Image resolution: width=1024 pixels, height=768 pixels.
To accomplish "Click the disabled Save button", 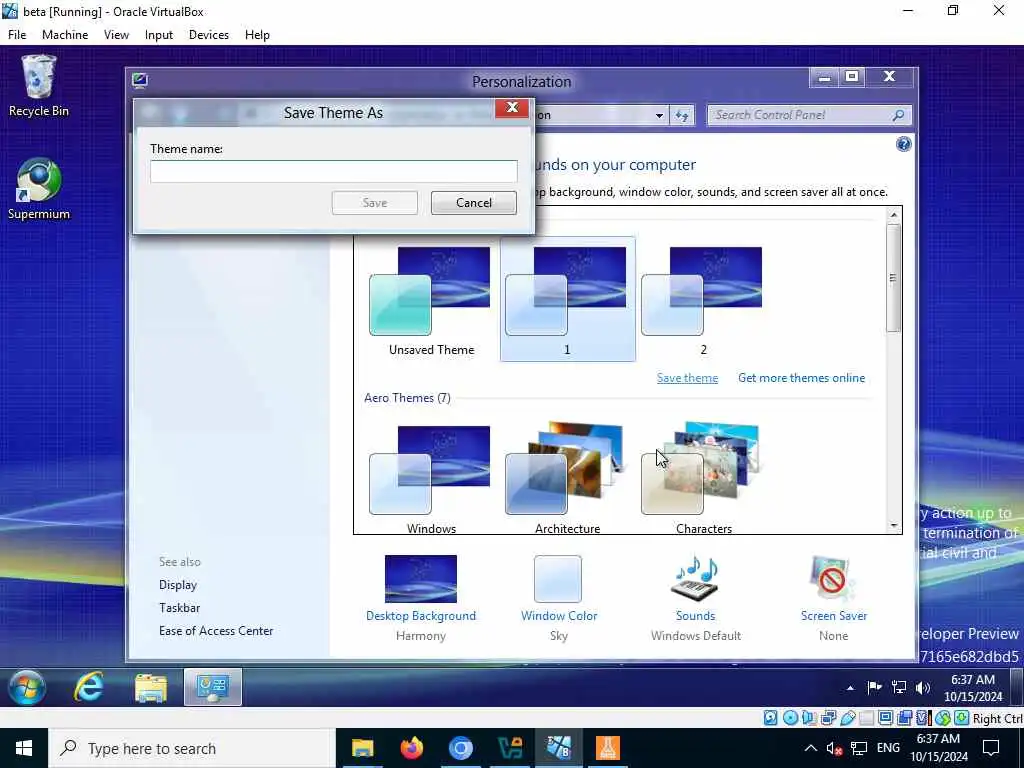I will click(375, 202).
